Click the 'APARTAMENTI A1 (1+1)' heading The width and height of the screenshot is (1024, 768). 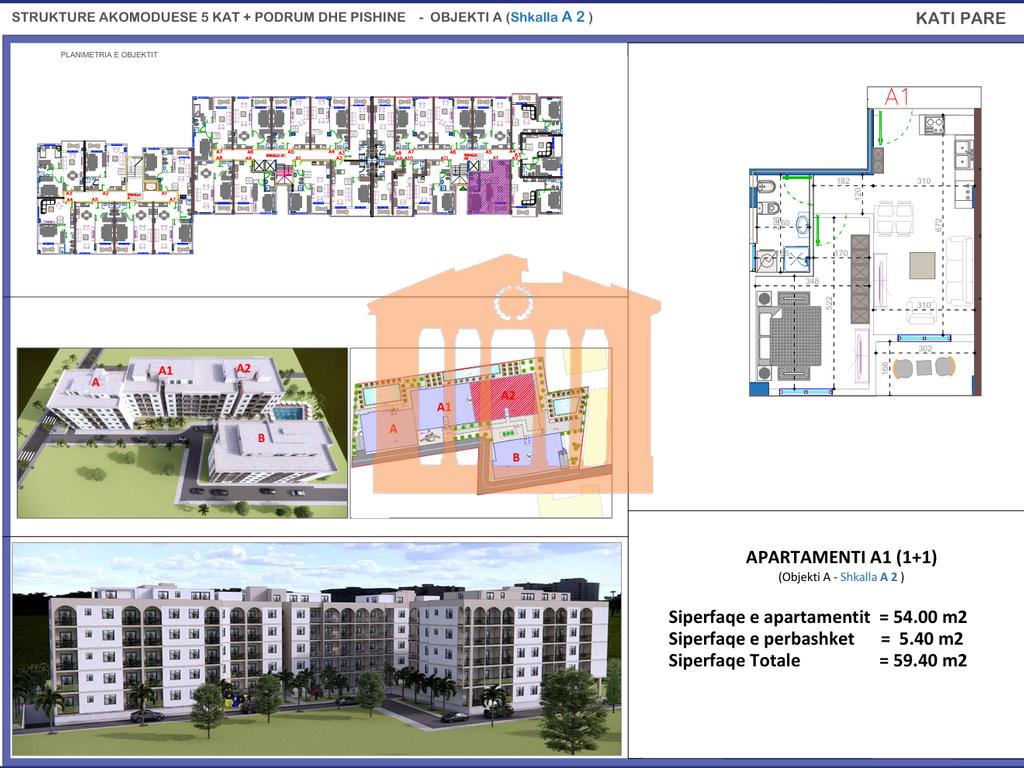841,557
